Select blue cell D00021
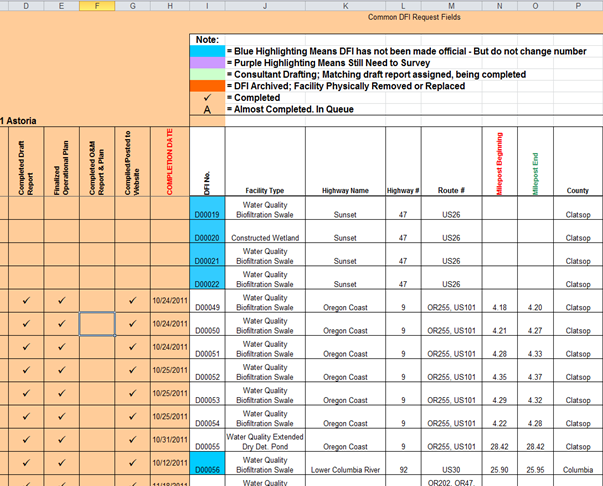 [207, 255]
